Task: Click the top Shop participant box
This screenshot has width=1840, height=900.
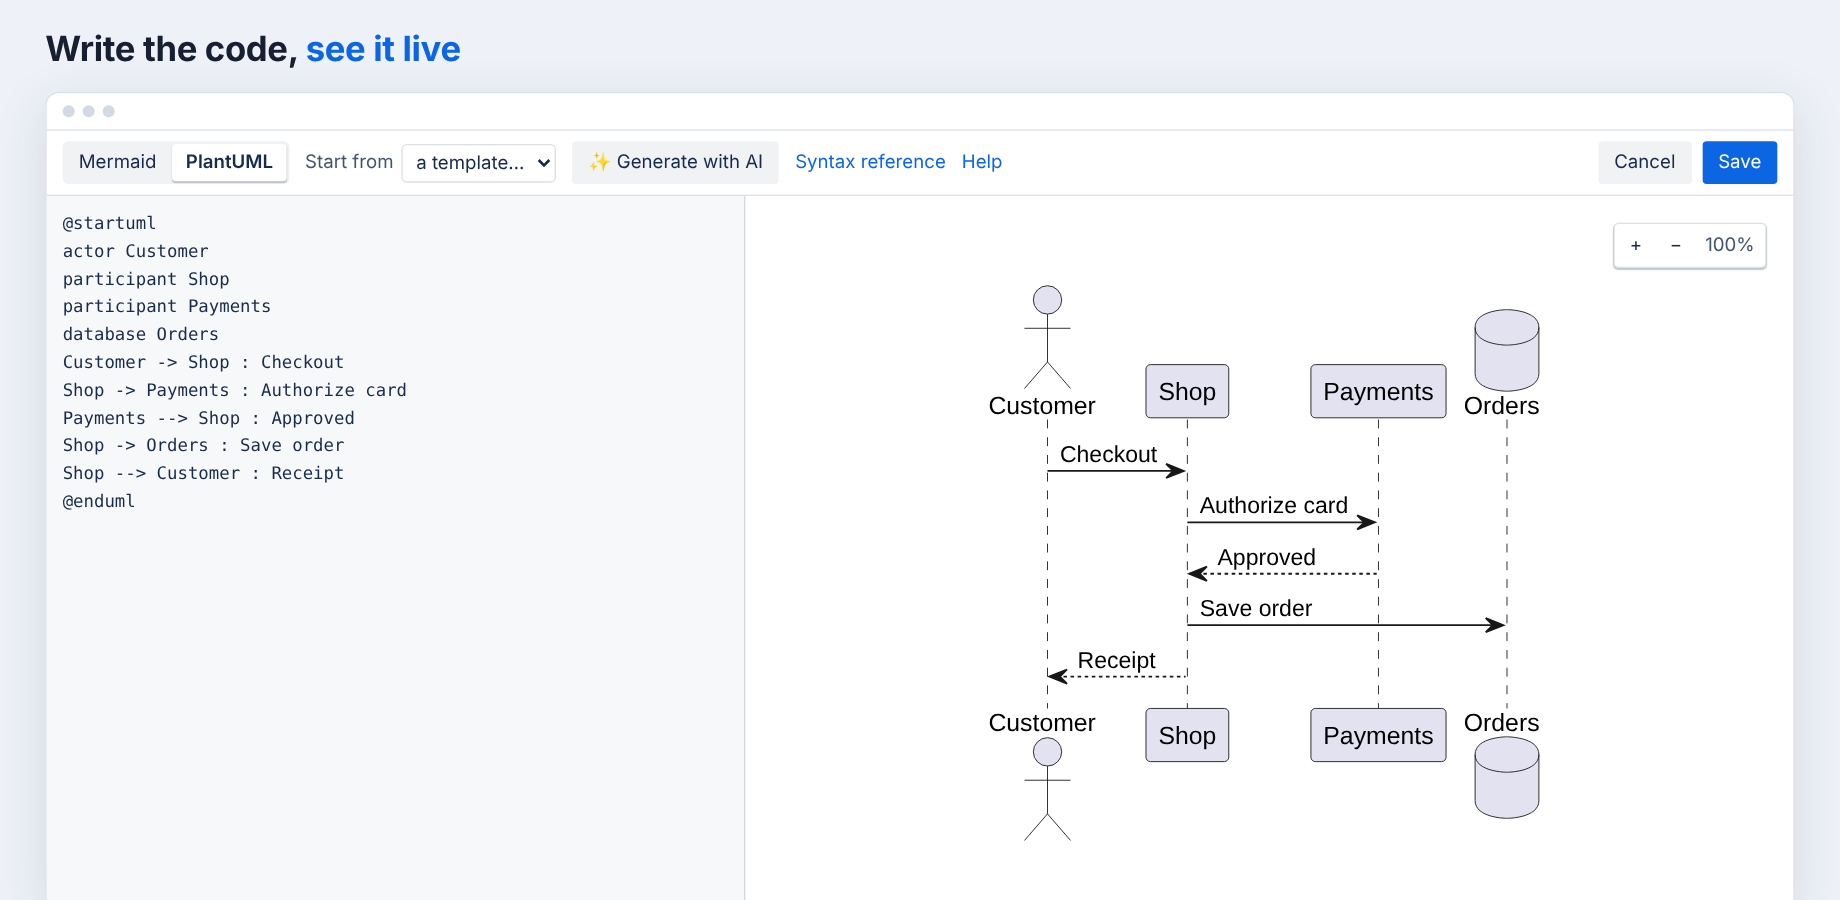Action: click(x=1187, y=391)
